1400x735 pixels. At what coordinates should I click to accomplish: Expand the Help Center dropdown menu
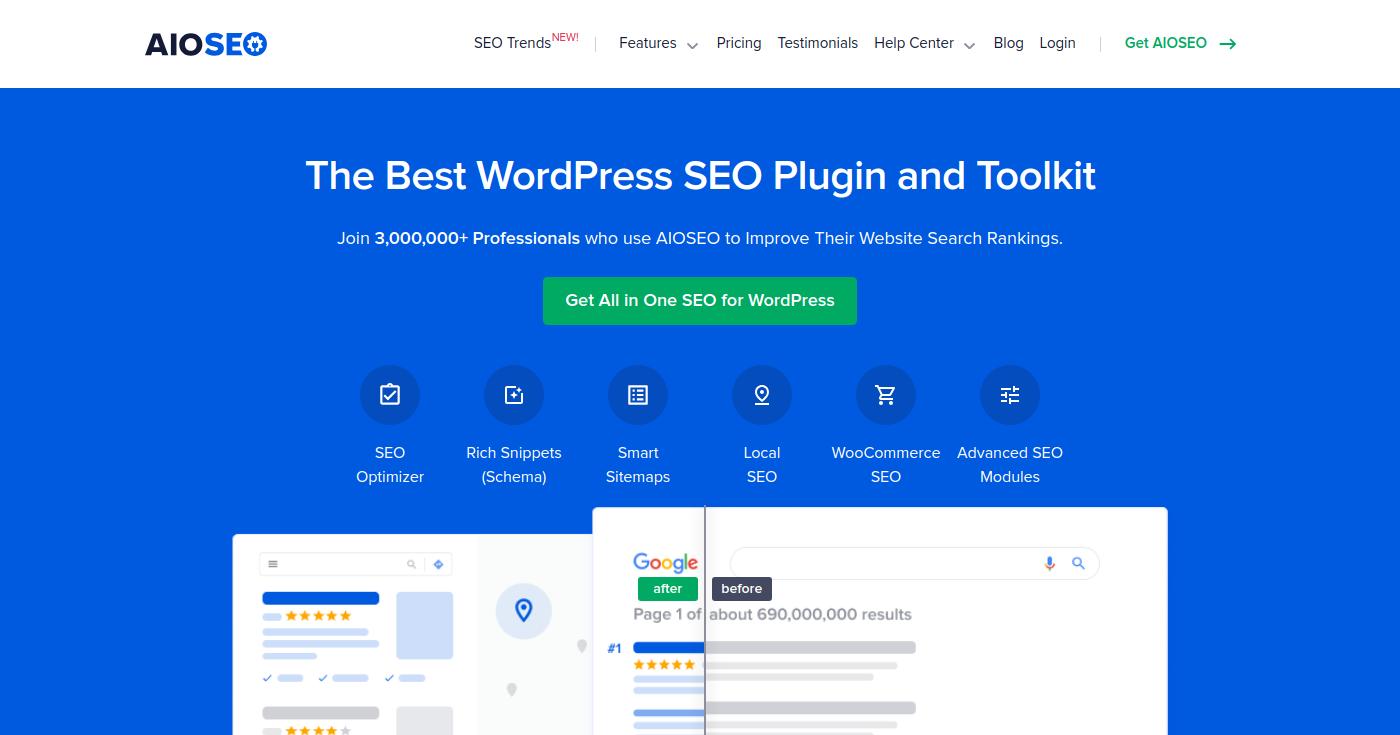924,43
